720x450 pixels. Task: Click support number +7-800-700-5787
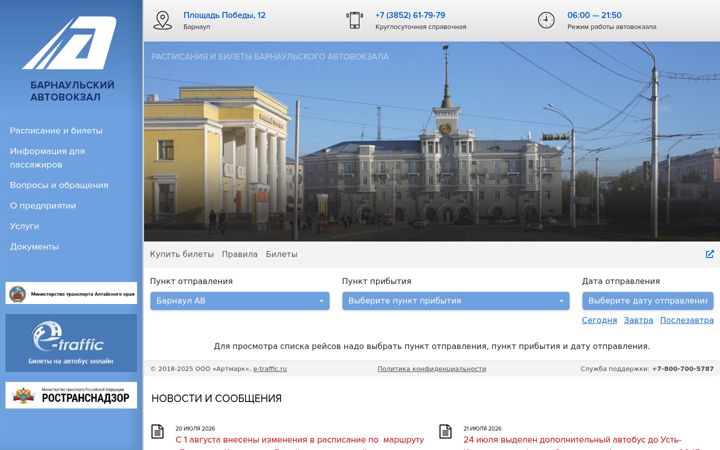tap(683, 369)
